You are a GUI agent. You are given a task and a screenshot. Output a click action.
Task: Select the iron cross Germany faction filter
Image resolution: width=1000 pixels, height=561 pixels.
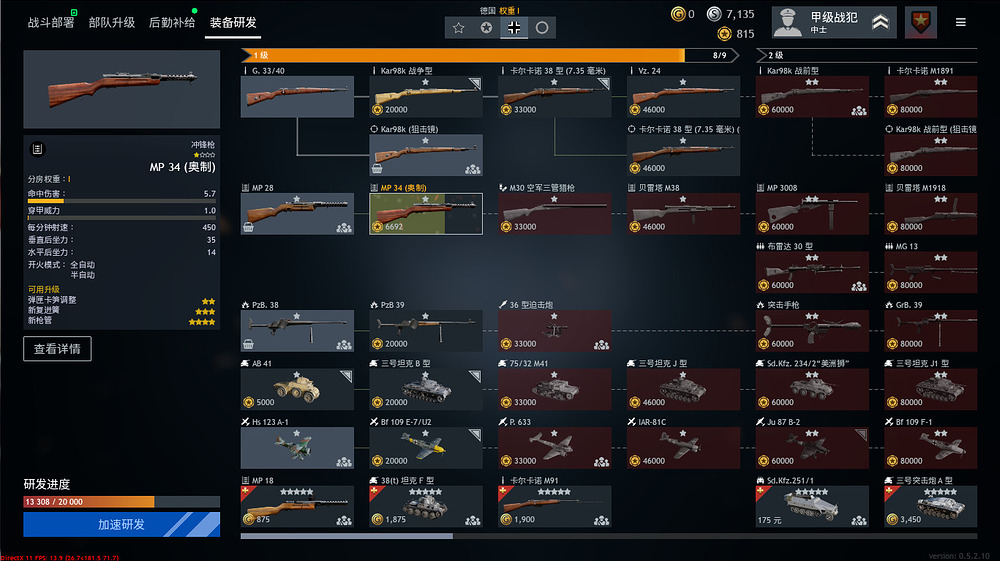514,27
